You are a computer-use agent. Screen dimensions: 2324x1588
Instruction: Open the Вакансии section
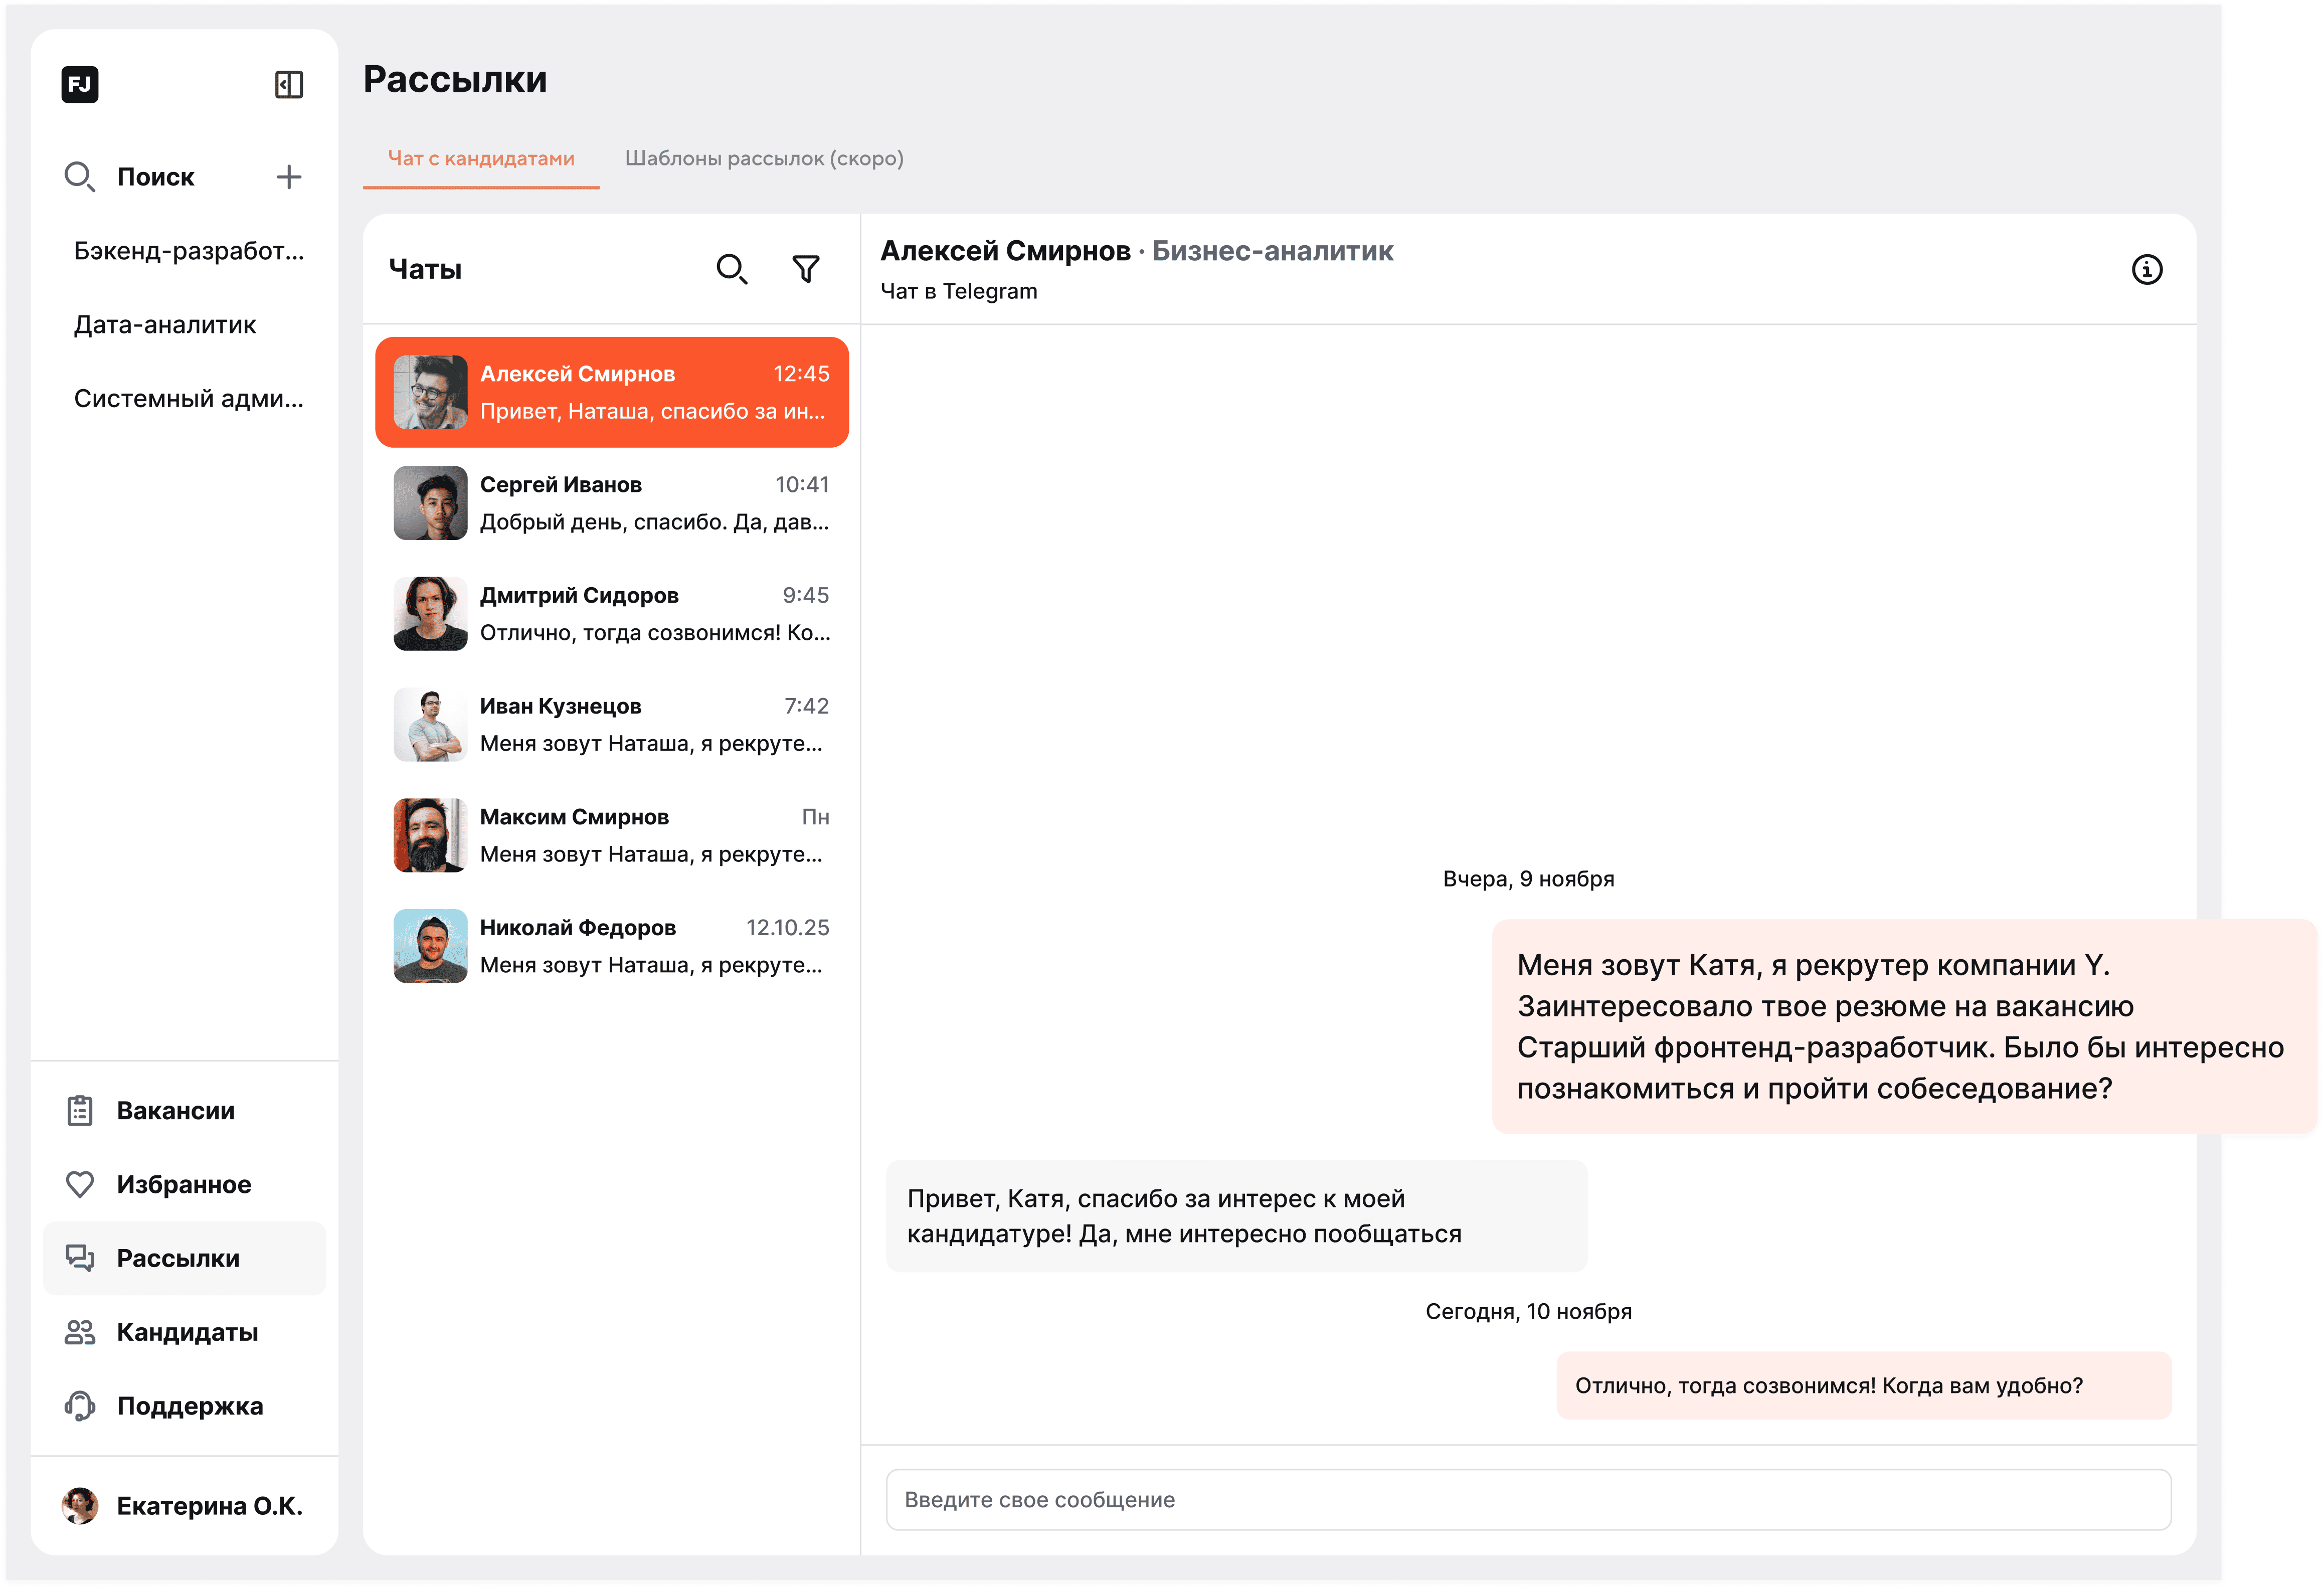[175, 1111]
